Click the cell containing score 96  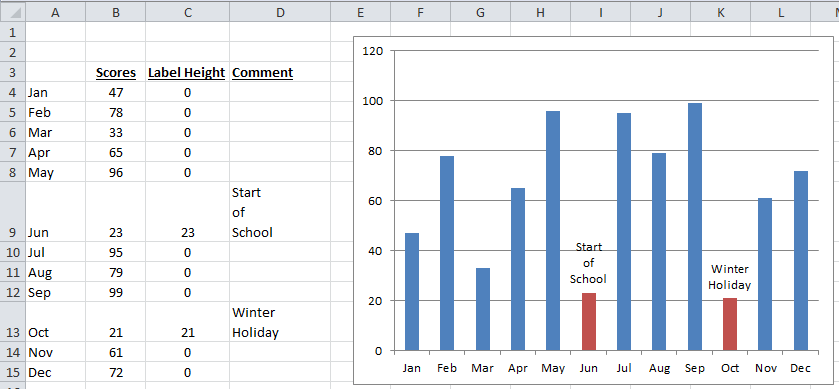(116, 172)
